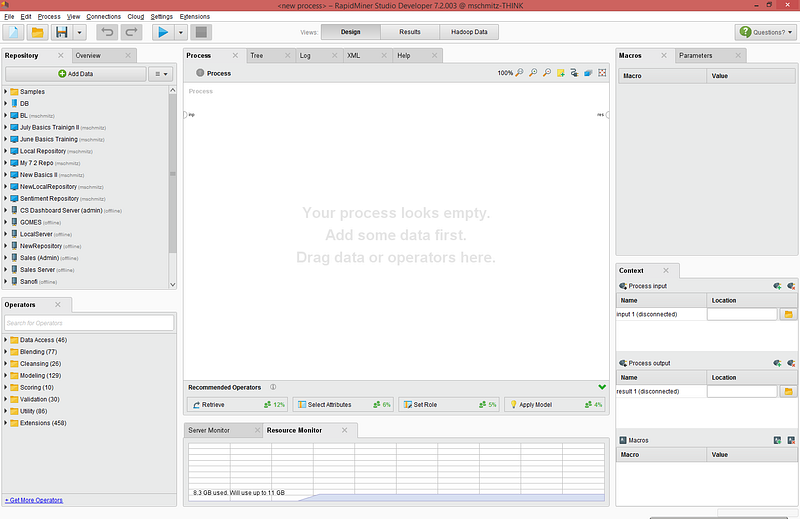This screenshot has width=800, height=519.
Task: Expand the Data Access operators folder
Action: tap(6, 340)
